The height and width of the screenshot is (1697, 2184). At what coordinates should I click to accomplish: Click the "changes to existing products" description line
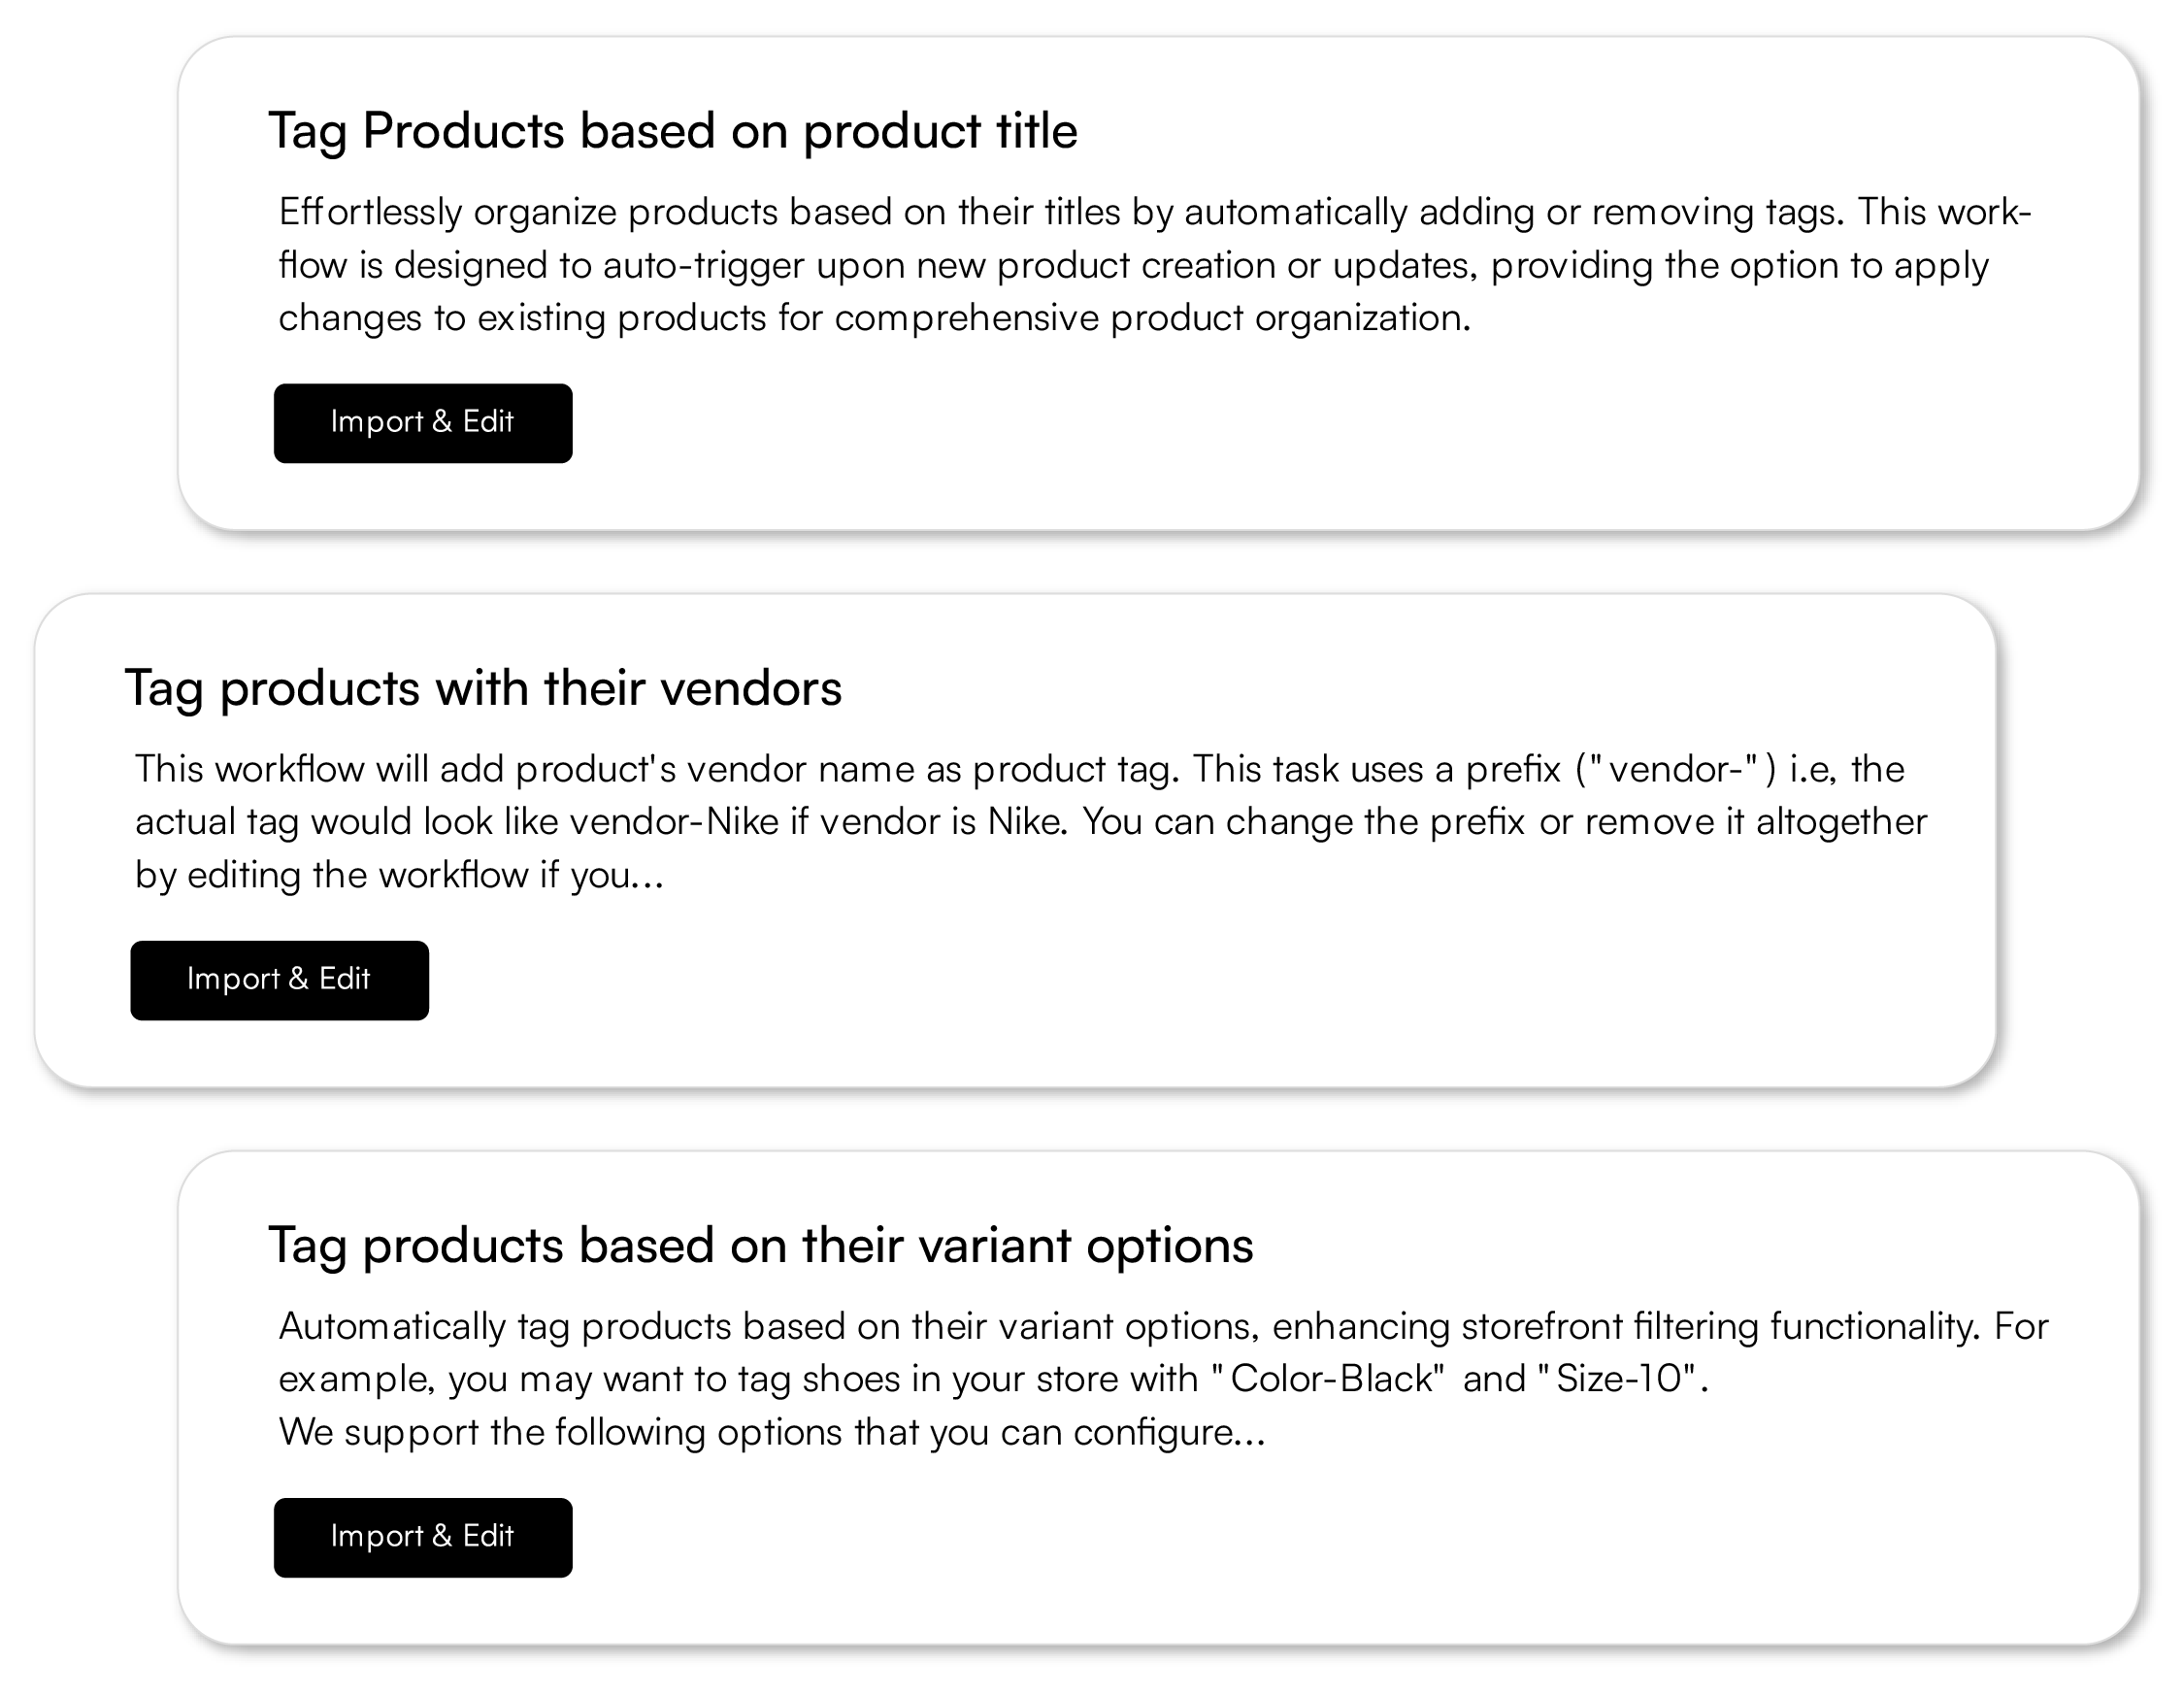point(874,318)
